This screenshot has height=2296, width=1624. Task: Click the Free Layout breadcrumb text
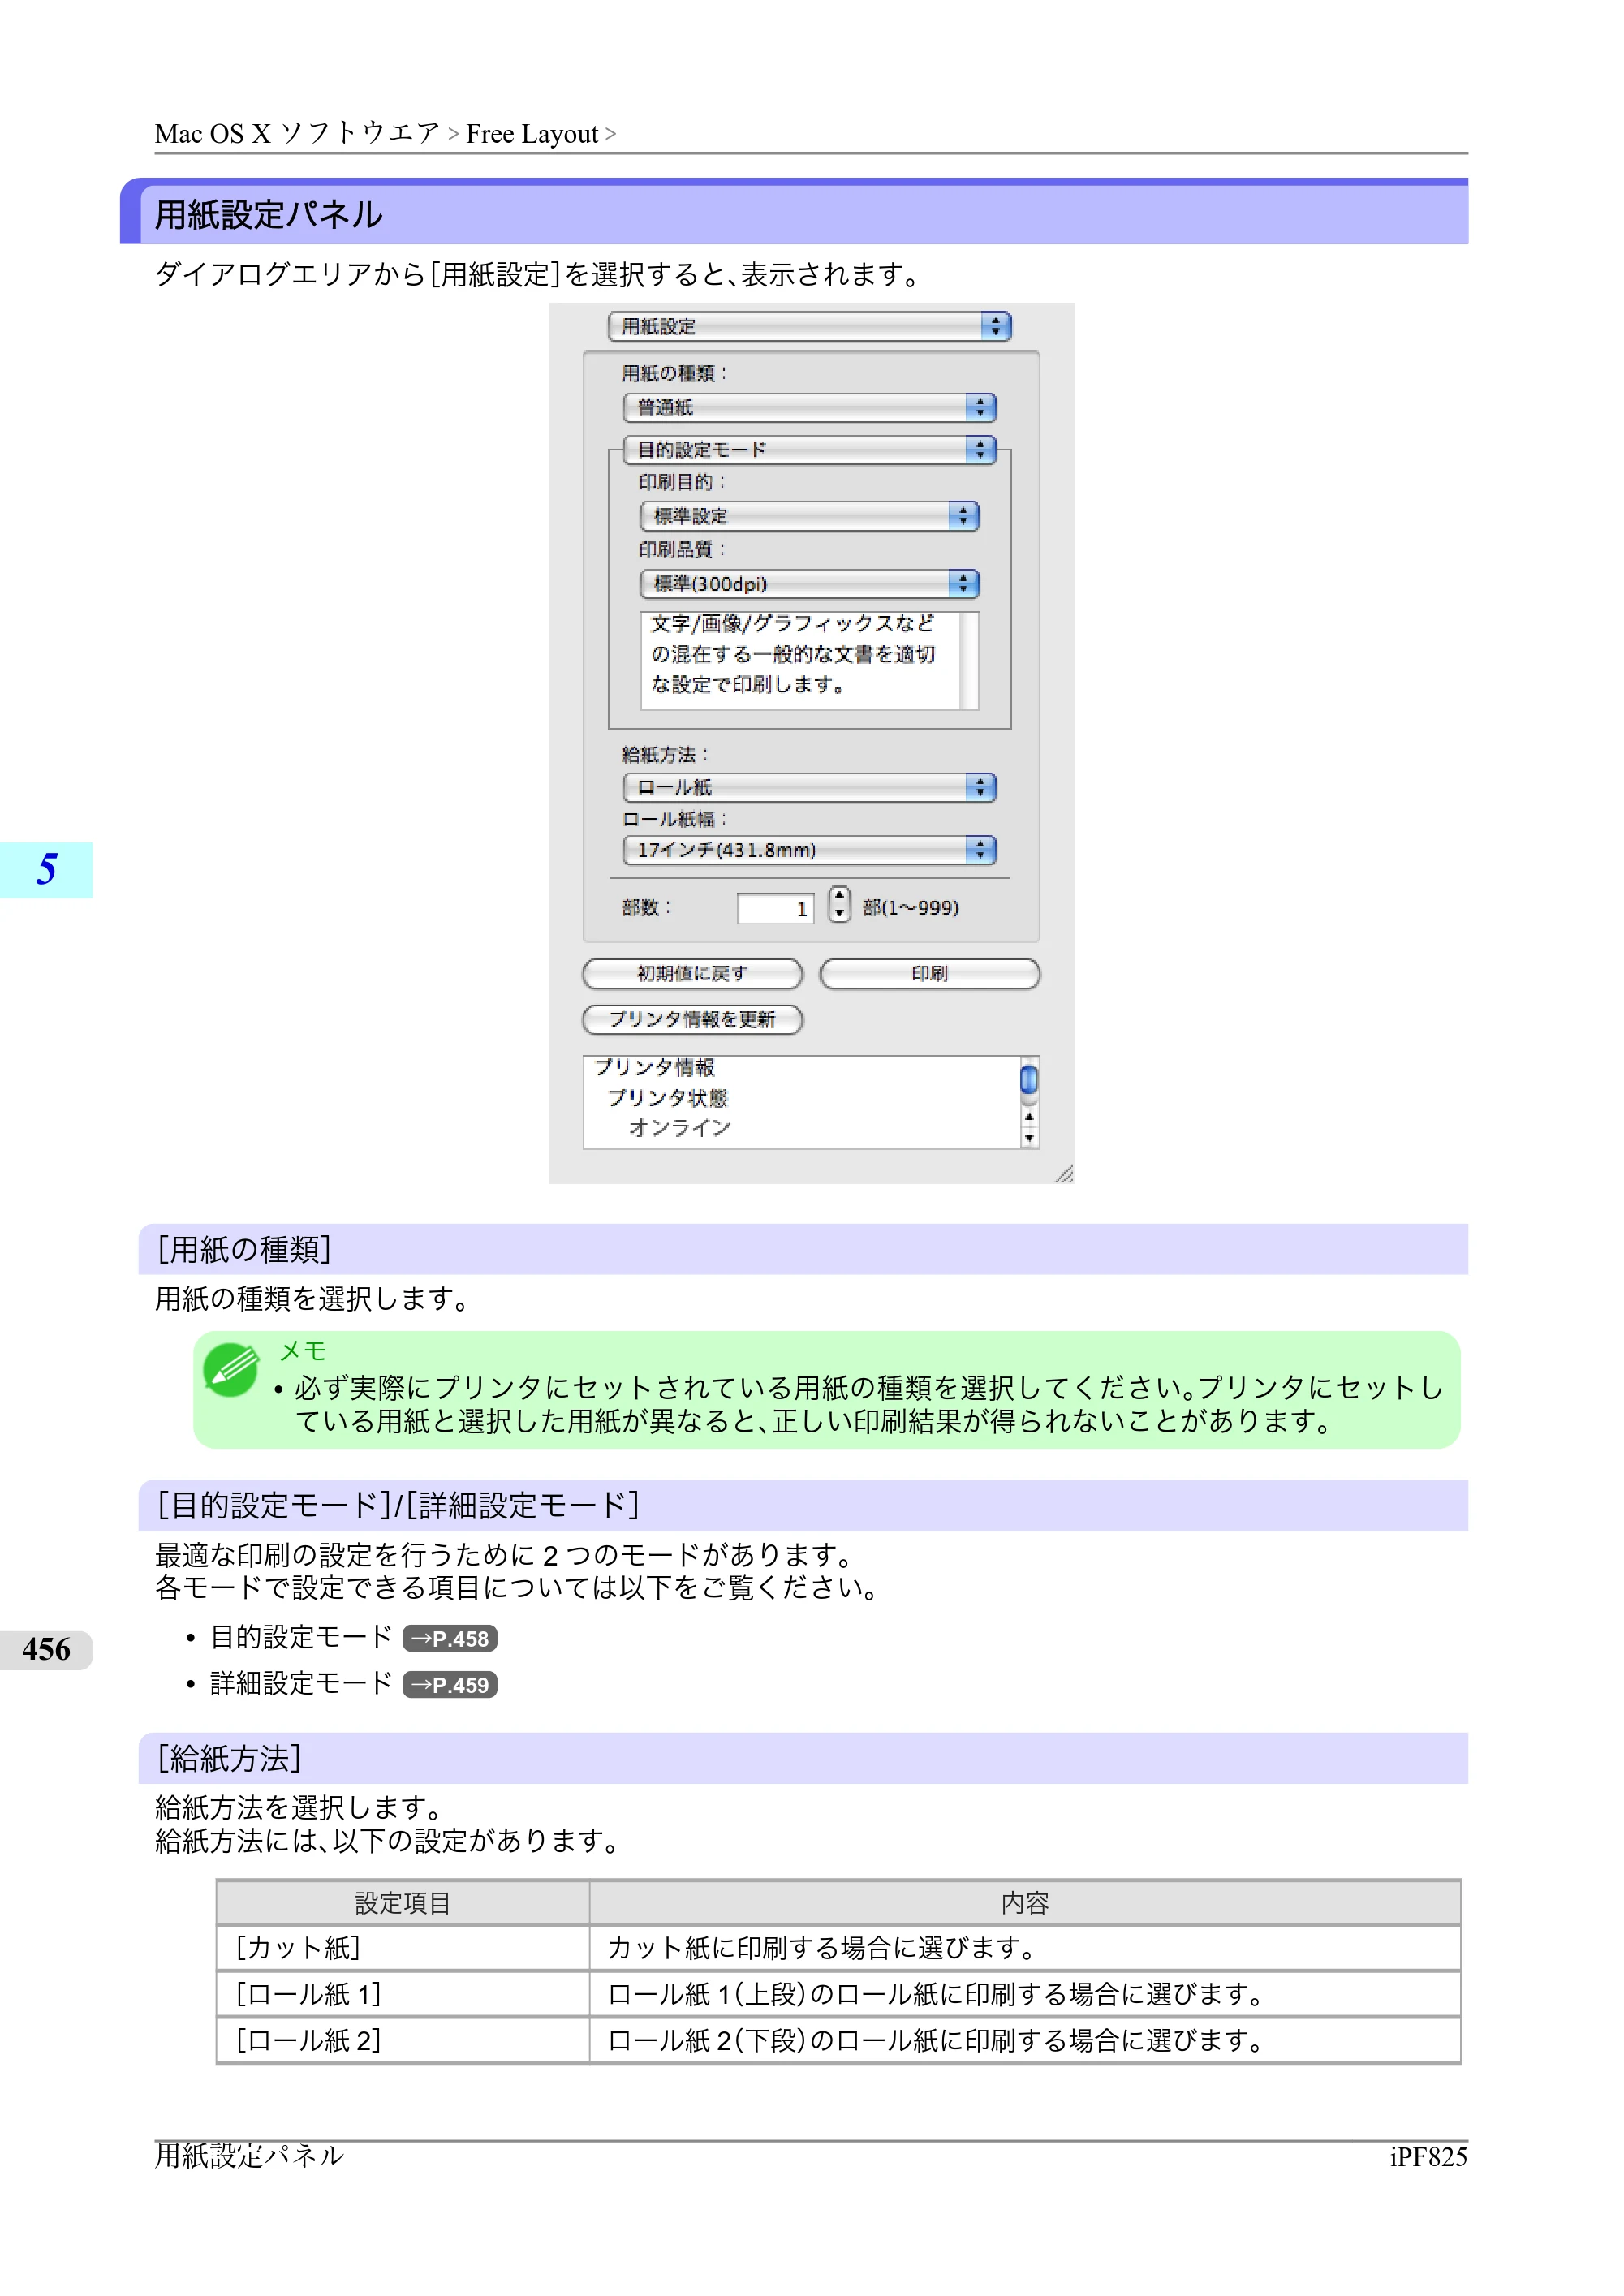pos(532,134)
